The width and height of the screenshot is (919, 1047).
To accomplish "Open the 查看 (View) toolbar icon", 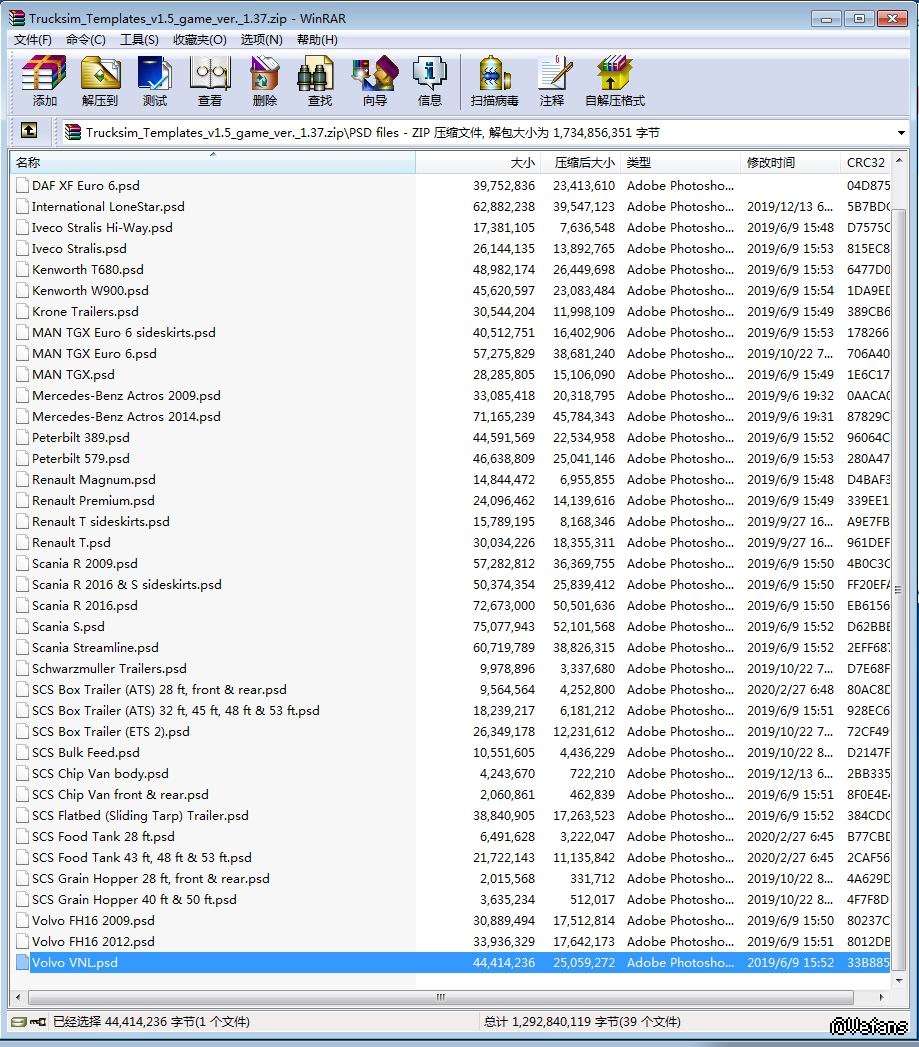I will (x=210, y=80).
